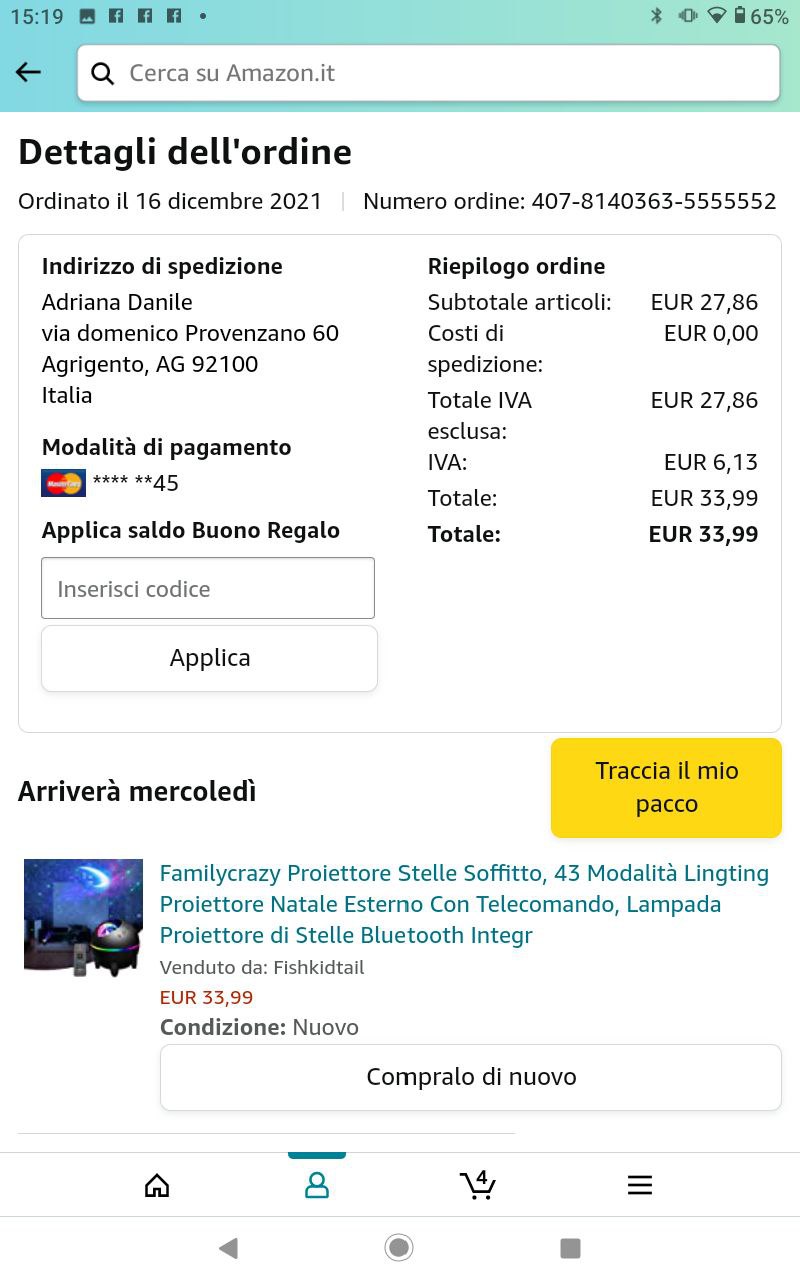Tap the search magnifier icon
The height and width of the screenshot is (1280, 800).
point(102,73)
